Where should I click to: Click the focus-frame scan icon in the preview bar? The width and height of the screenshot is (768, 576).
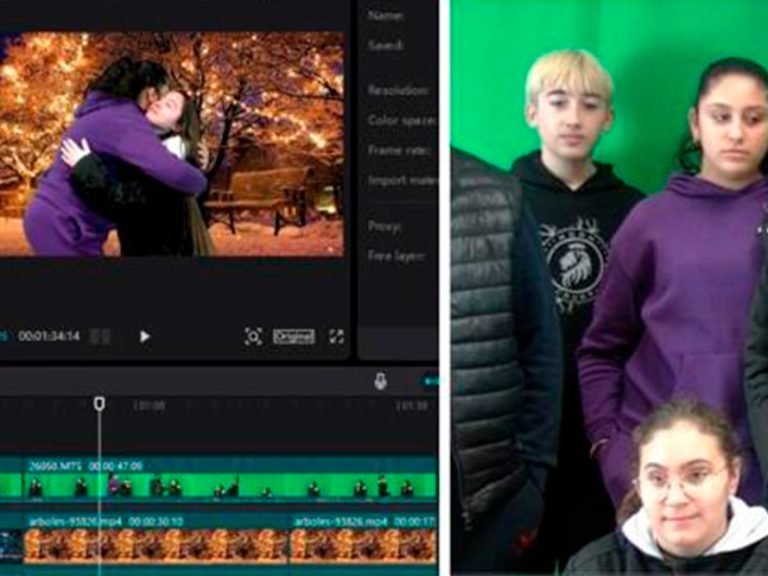tap(254, 337)
